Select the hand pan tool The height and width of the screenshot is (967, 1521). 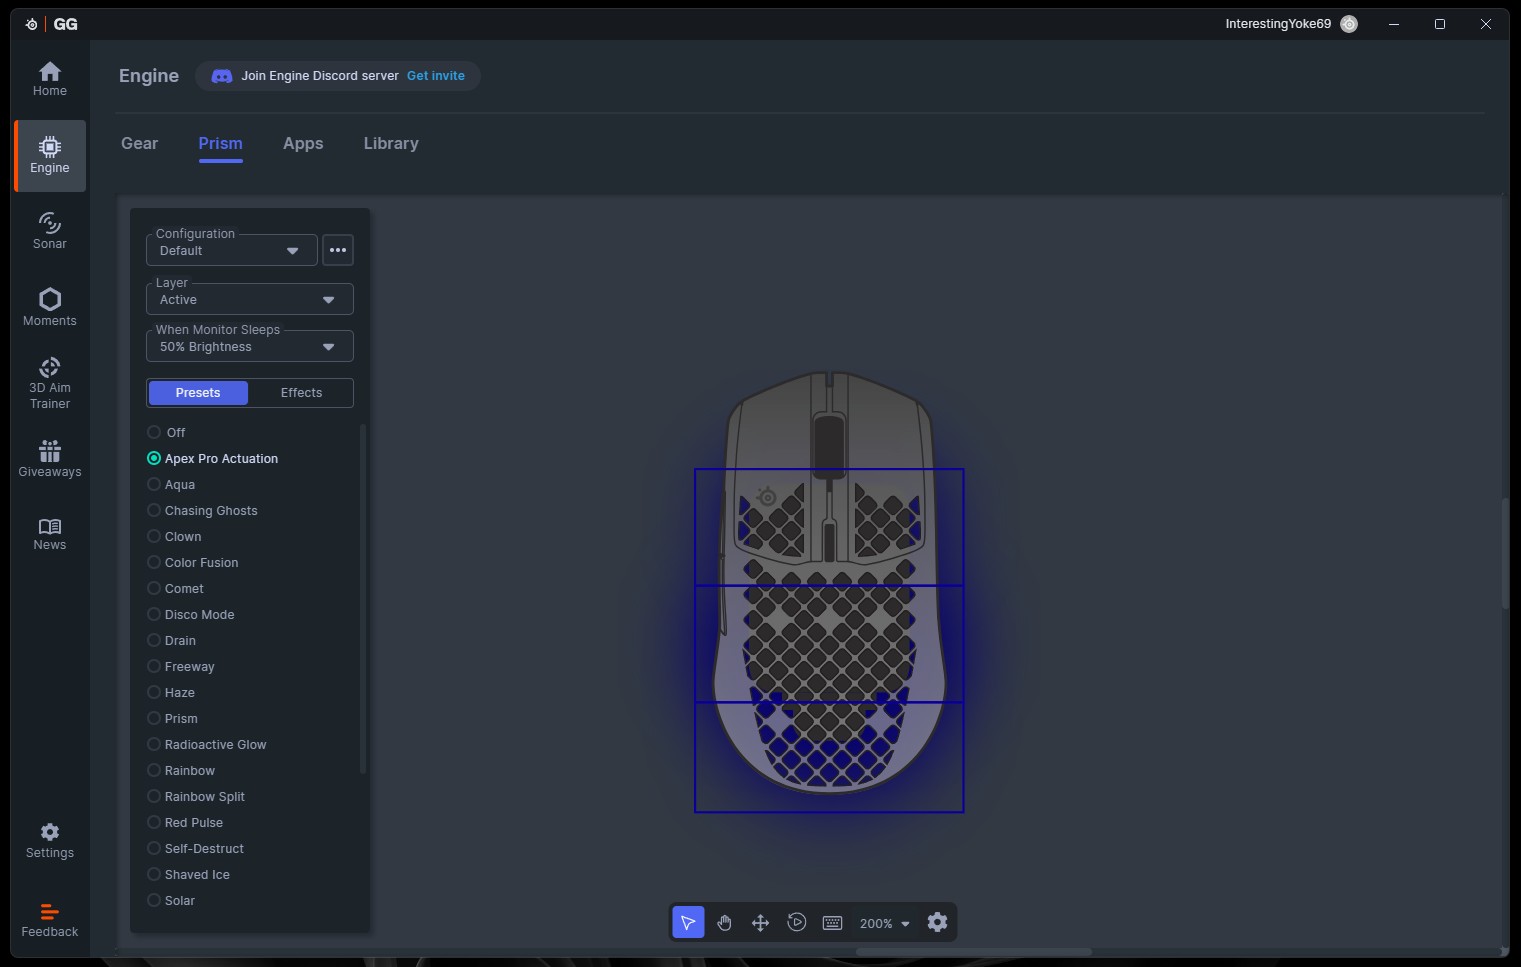click(724, 923)
